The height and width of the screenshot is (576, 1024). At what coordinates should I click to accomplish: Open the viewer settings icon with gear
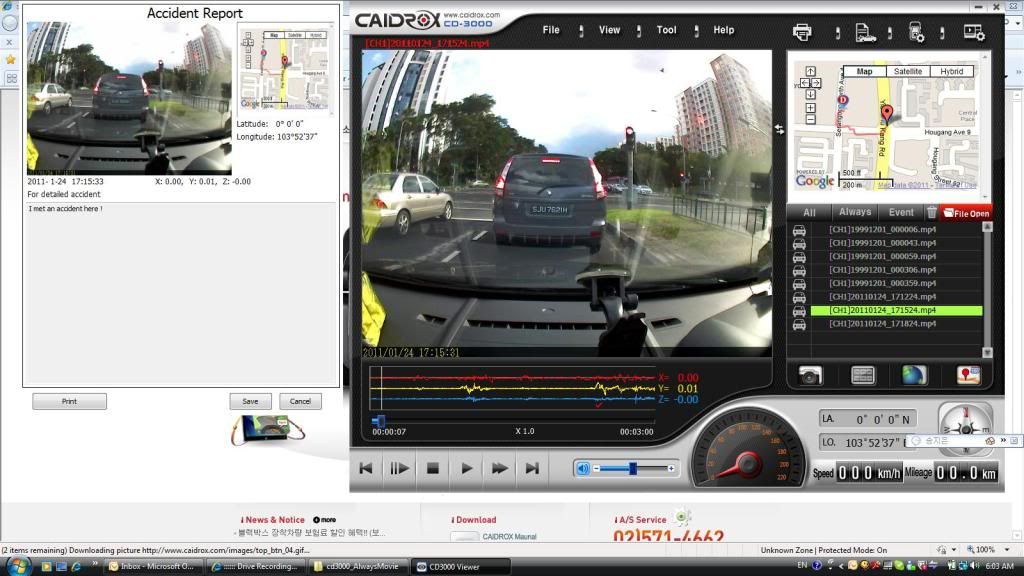974,32
